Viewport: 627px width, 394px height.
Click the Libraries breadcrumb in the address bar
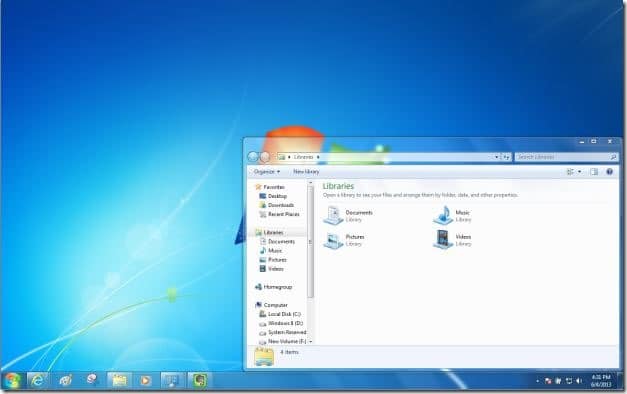(x=304, y=157)
